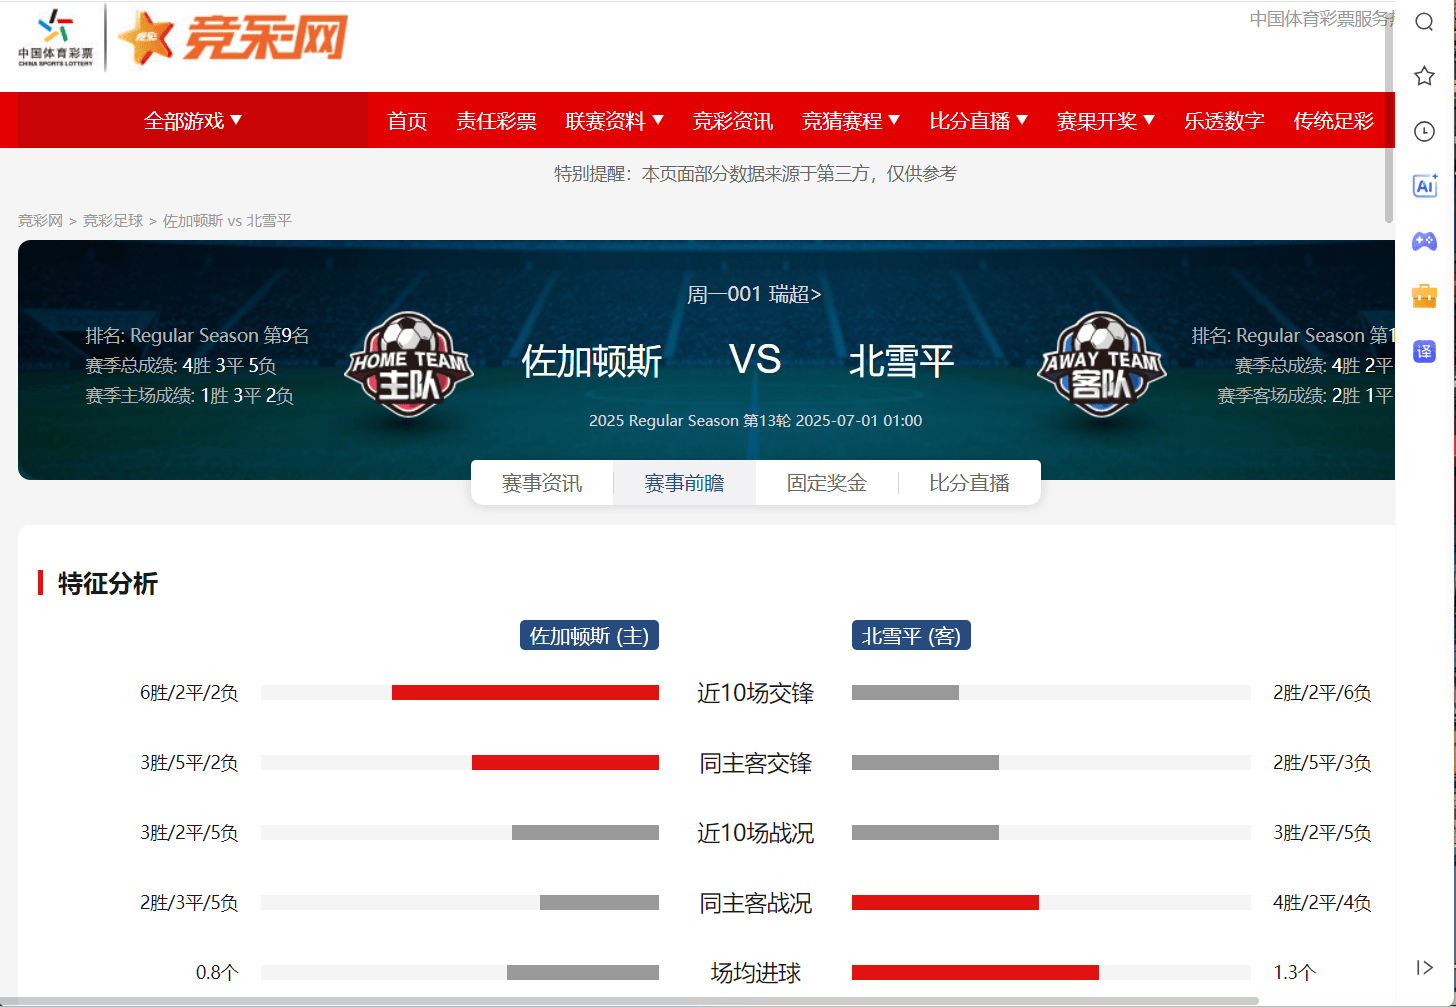Expand the 赛果开奖 dropdown
The image size is (1456, 1007).
coord(1105,121)
